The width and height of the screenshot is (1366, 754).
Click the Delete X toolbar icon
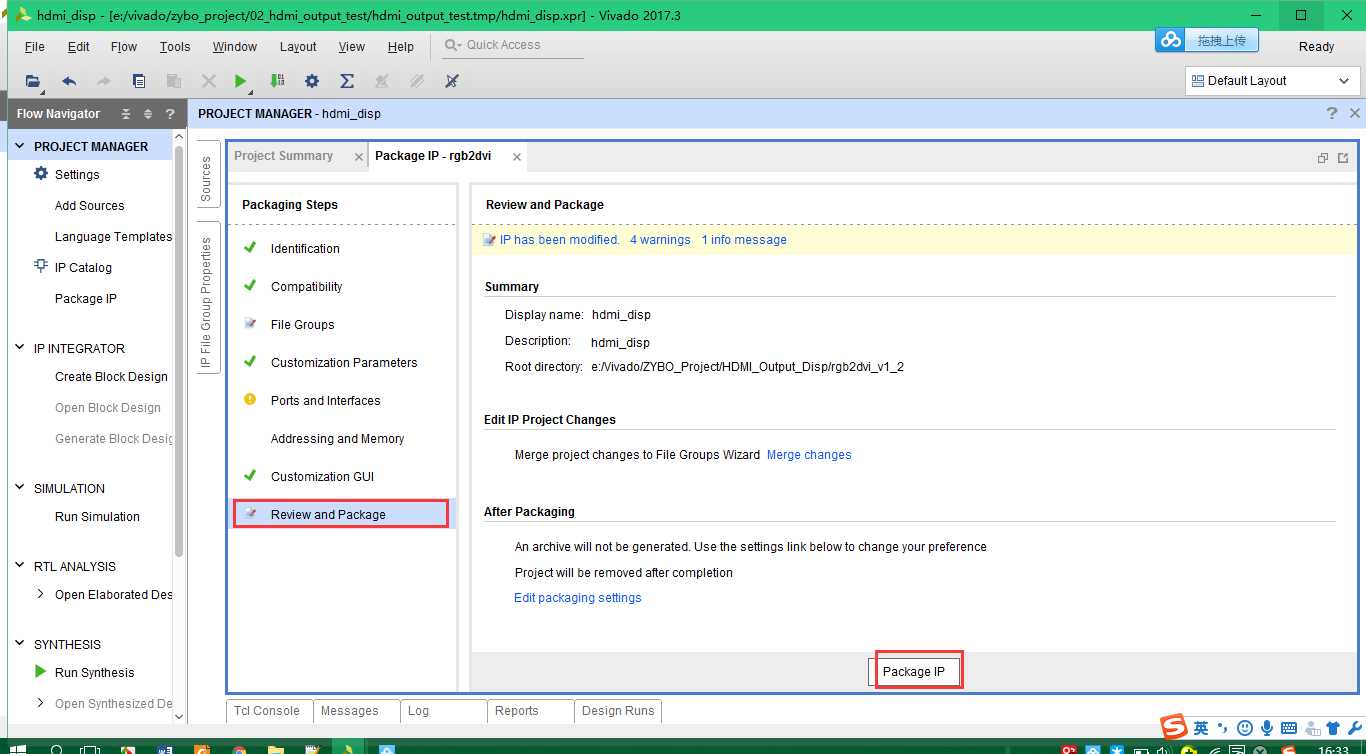click(208, 81)
